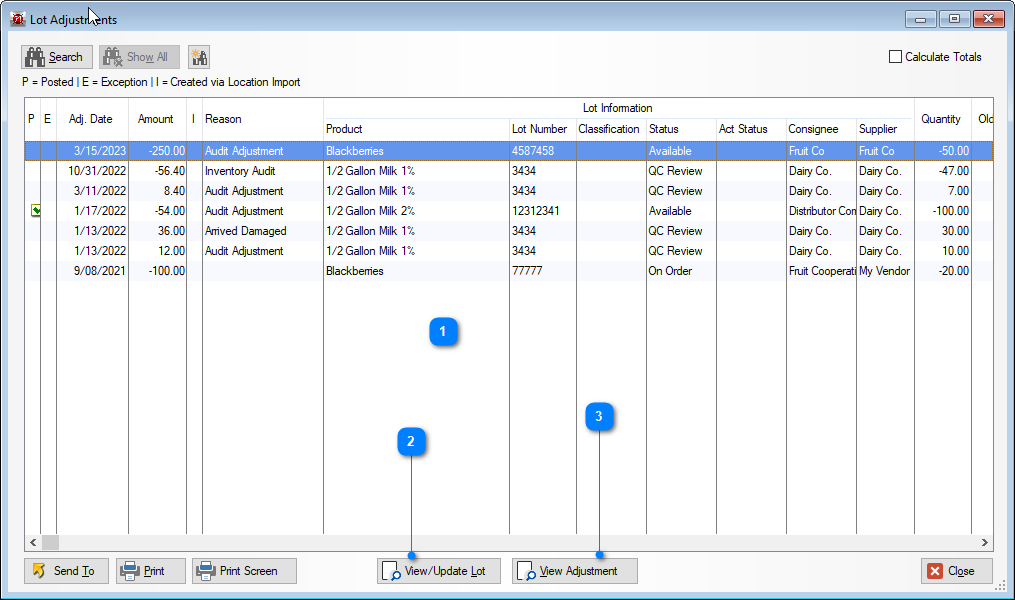Click lot number 77777
Screen dimensions: 1015x600
542,271
